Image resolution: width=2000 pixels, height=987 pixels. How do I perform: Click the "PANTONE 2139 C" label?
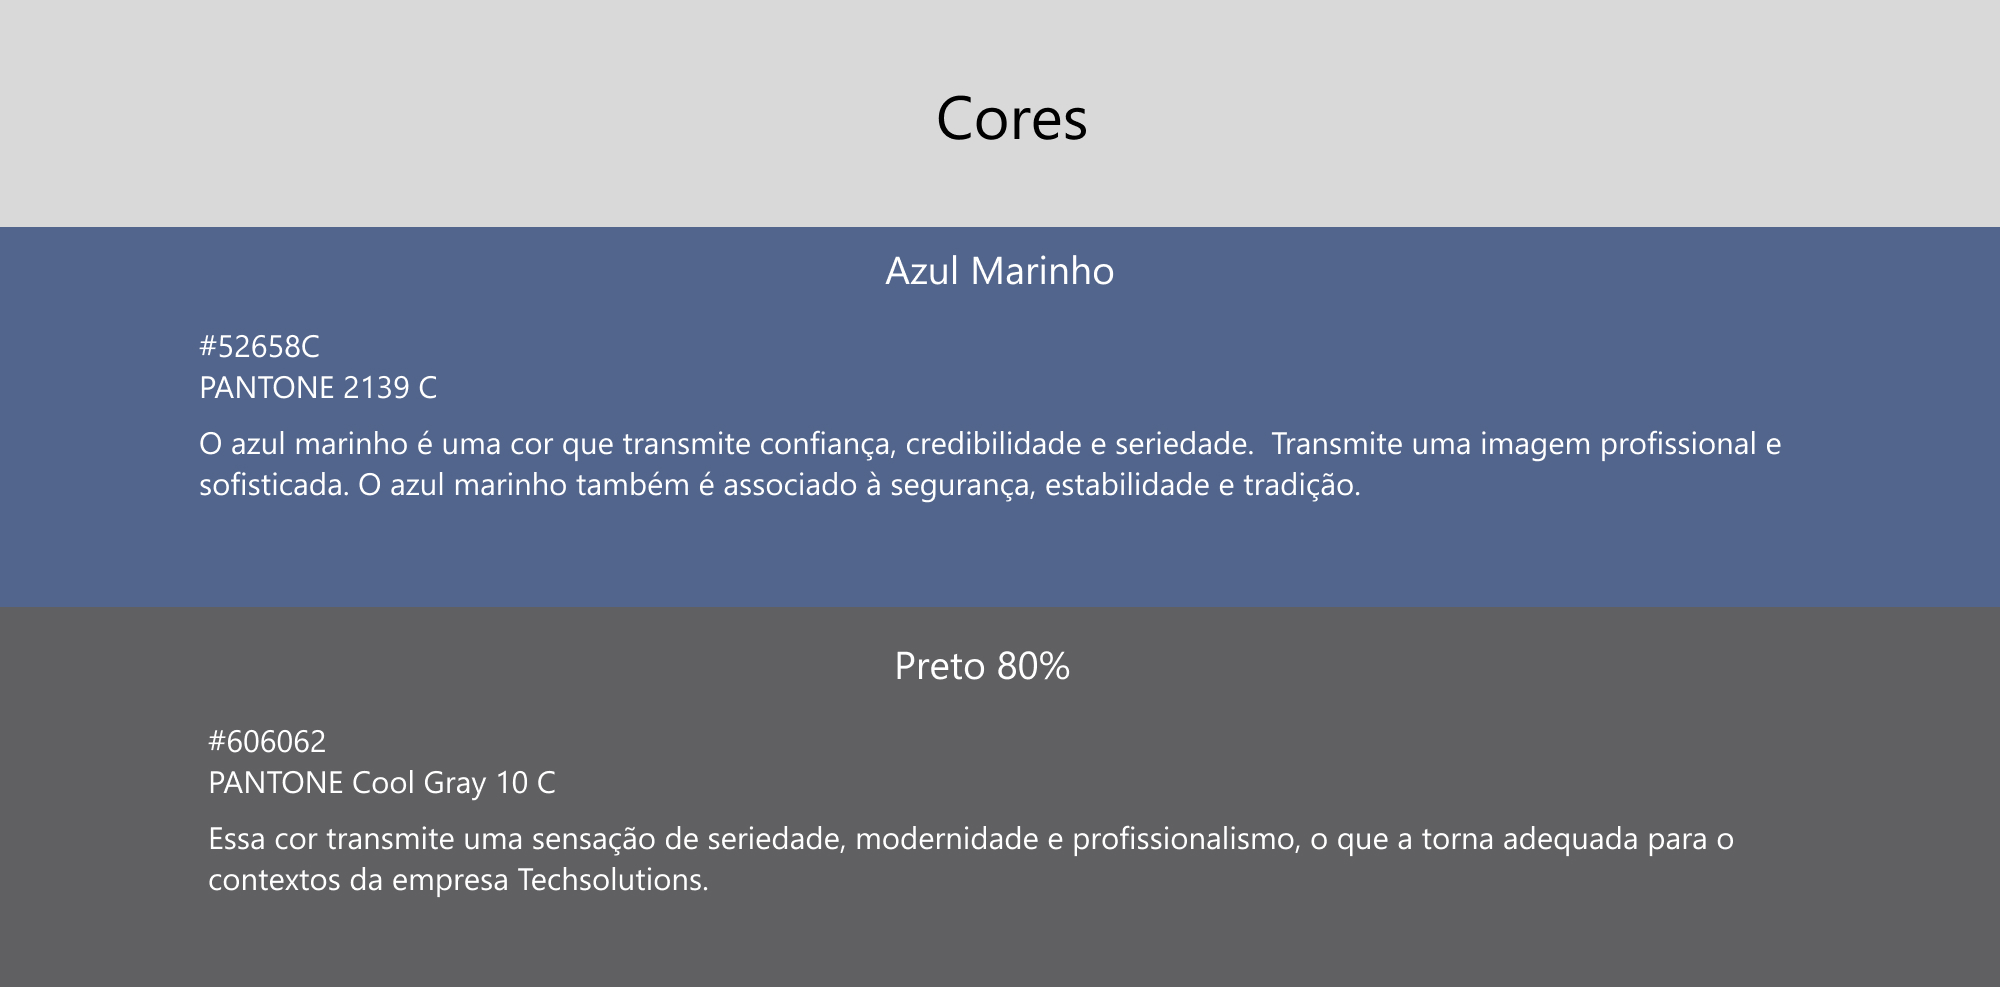(x=318, y=388)
